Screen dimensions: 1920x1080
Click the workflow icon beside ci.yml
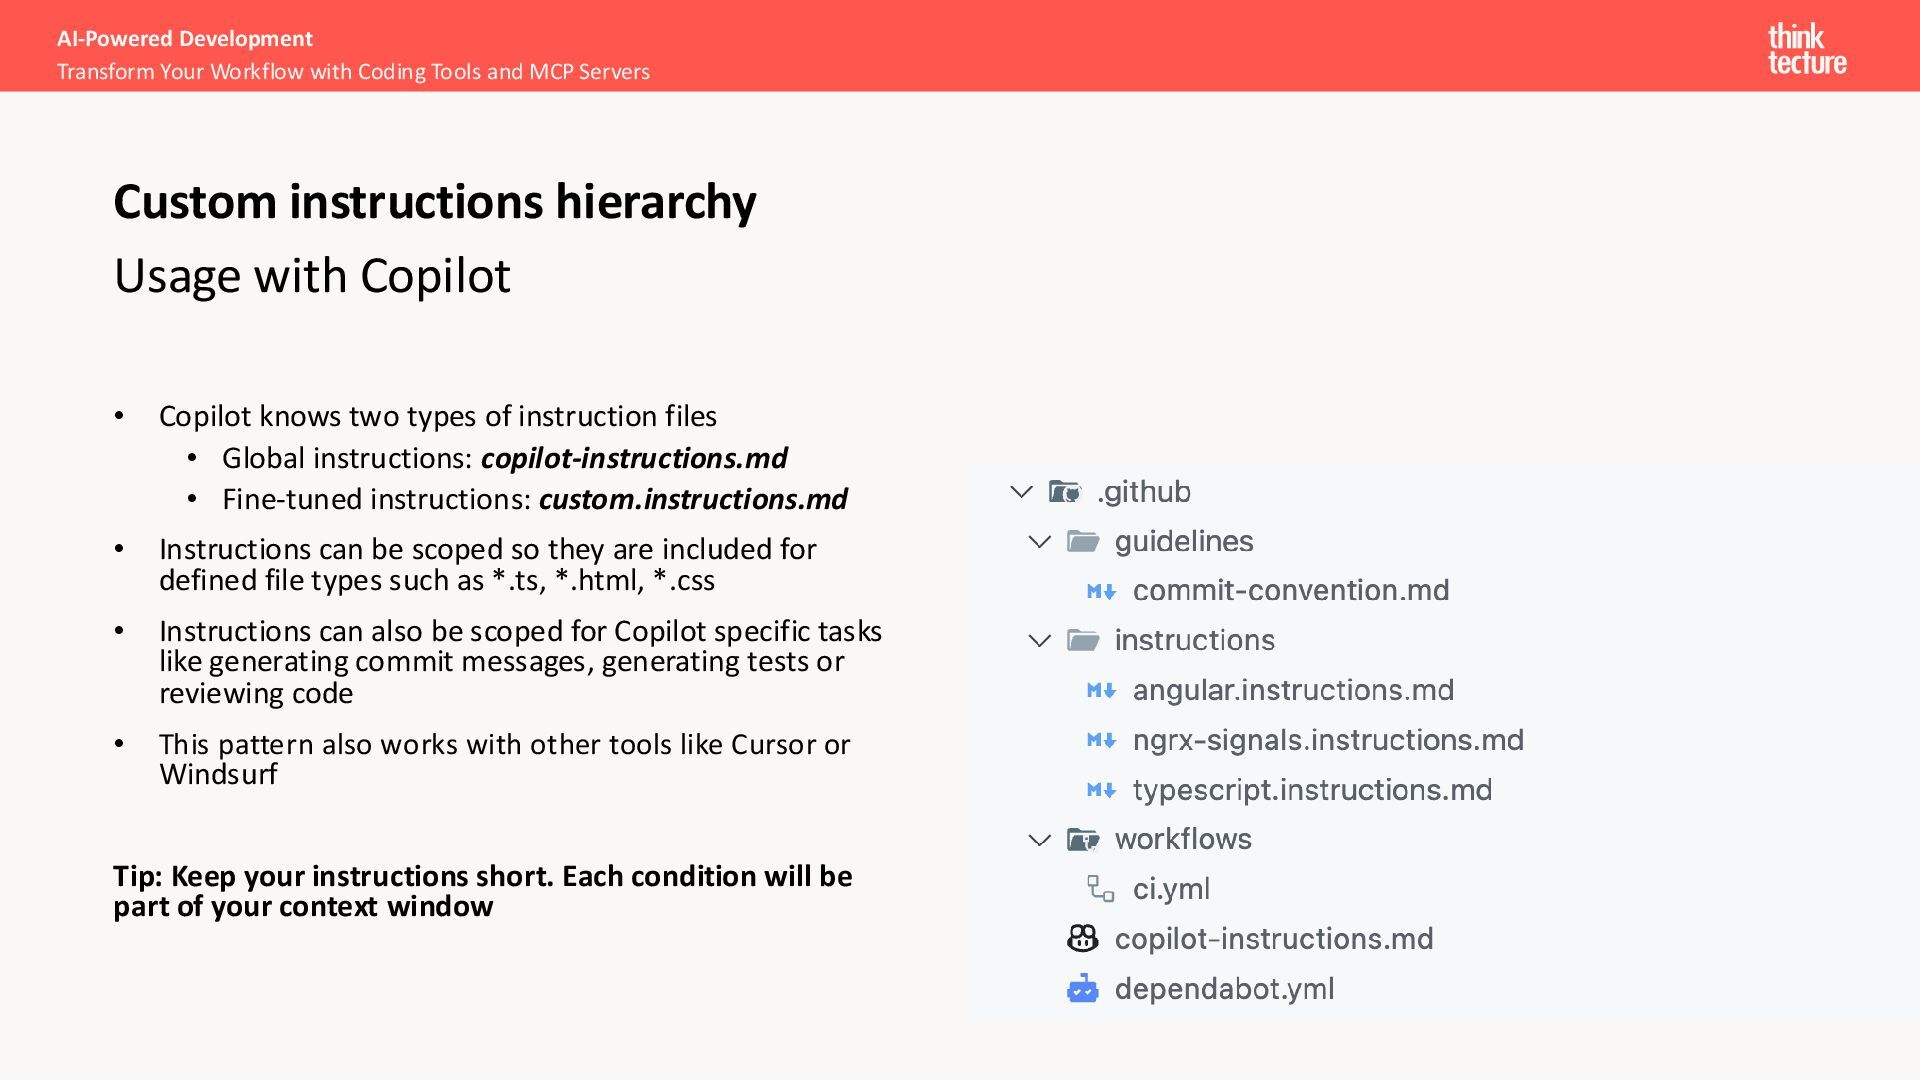[1101, 889]
